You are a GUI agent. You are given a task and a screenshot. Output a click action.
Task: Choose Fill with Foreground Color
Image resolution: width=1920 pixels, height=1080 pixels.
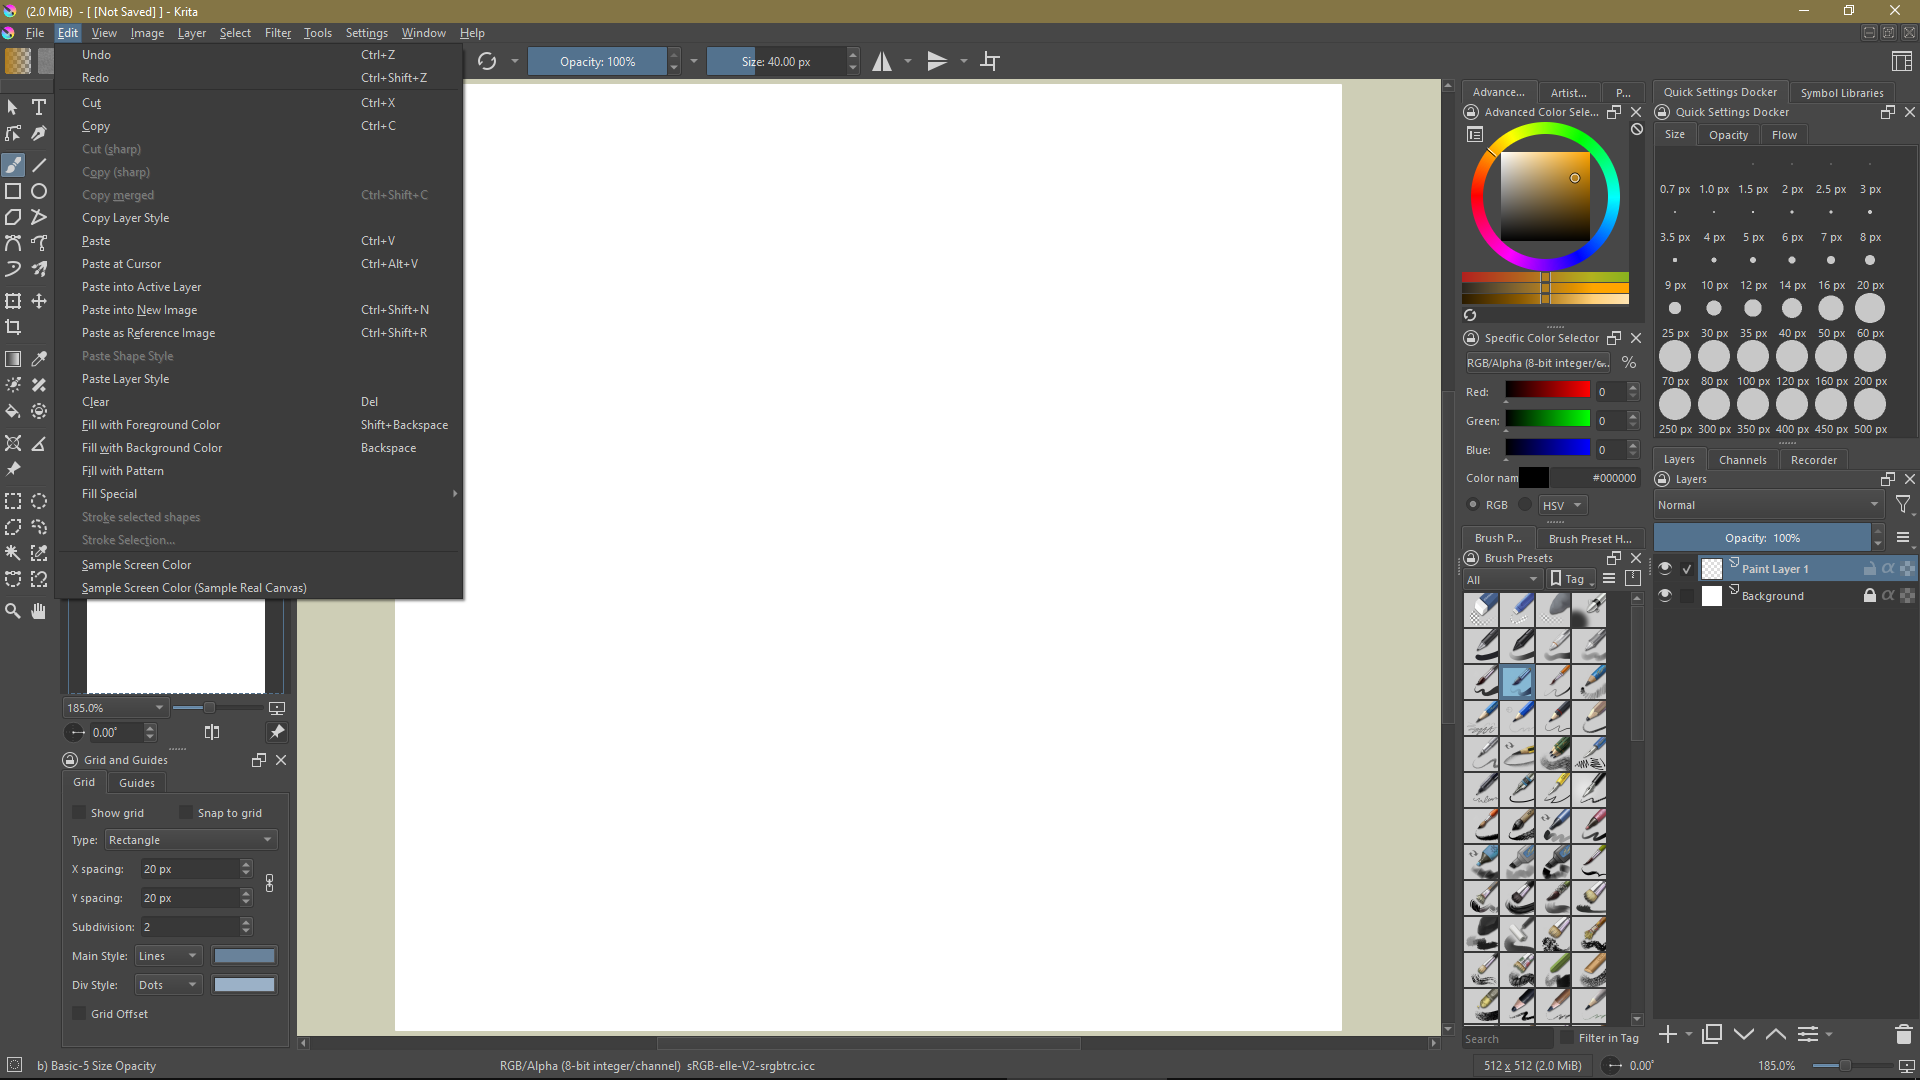(x=151, y=425)
